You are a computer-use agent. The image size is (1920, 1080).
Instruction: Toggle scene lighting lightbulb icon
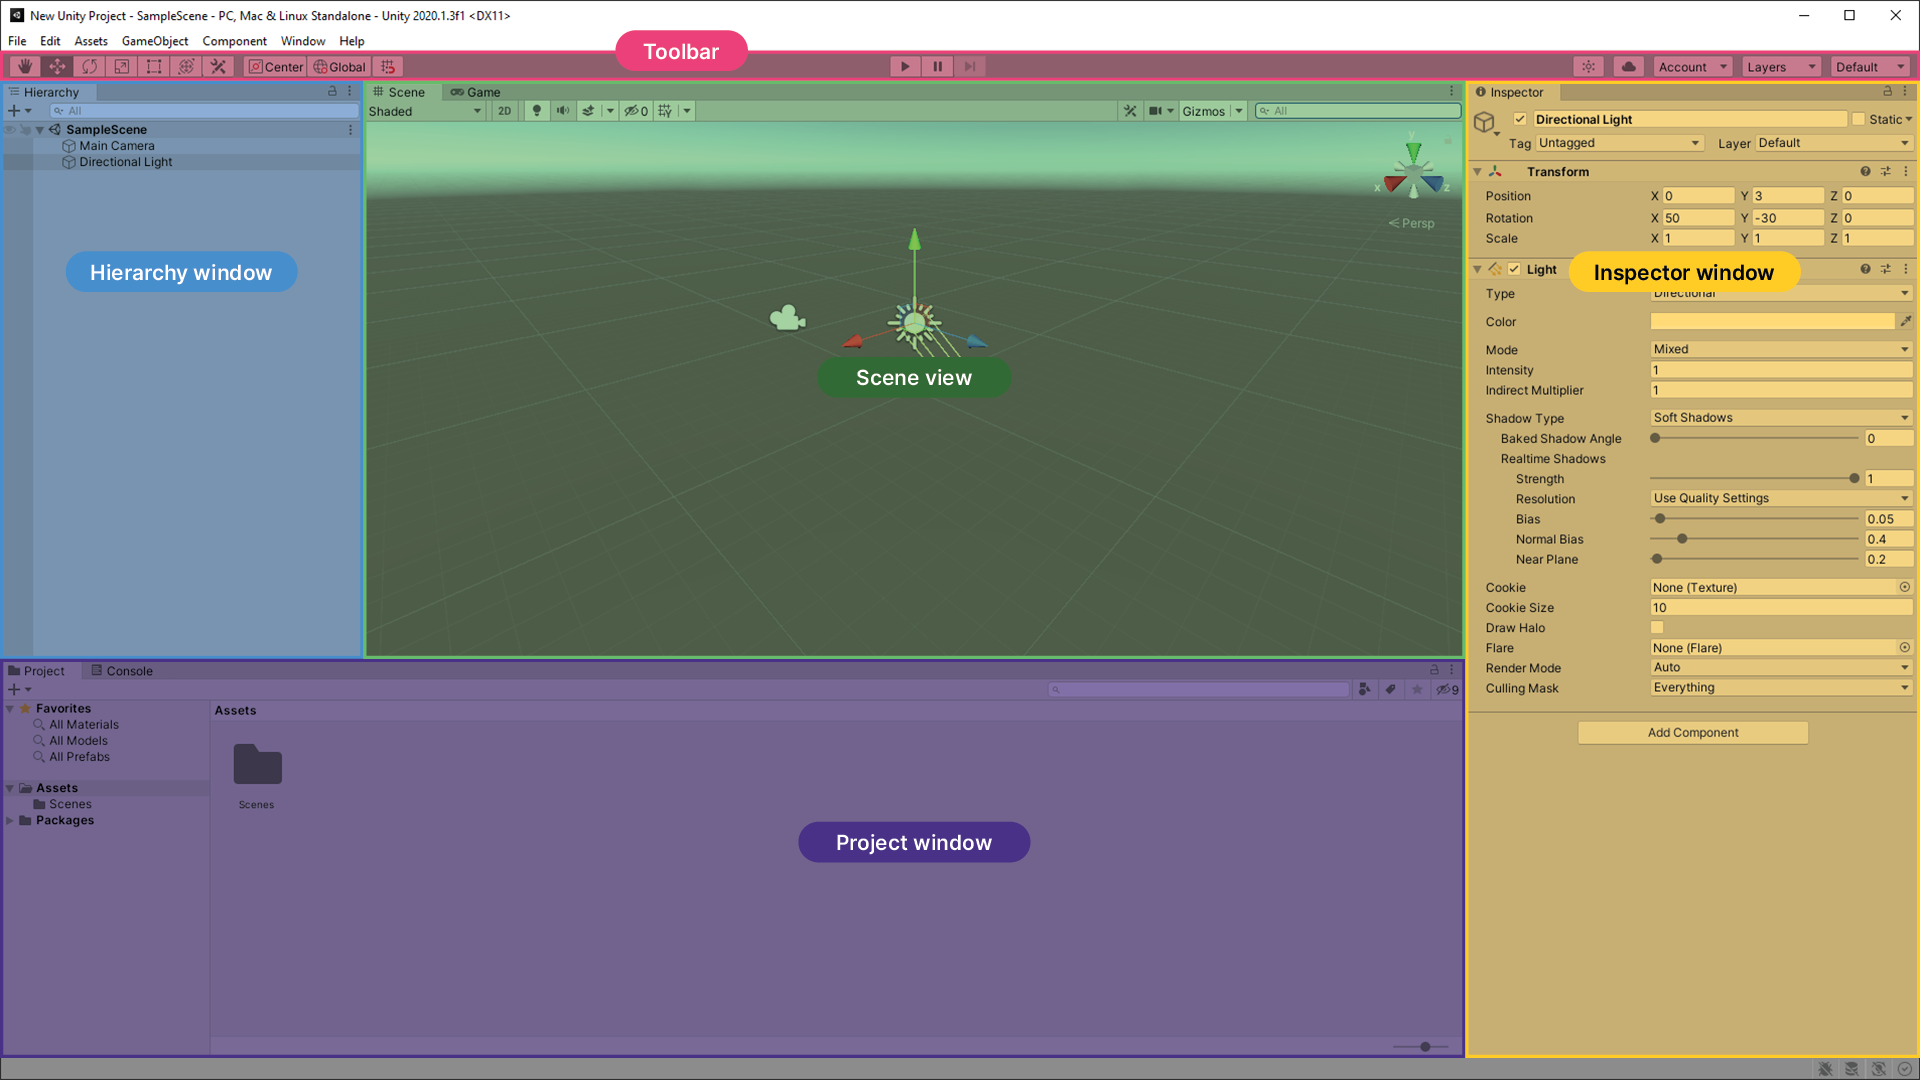537,111
